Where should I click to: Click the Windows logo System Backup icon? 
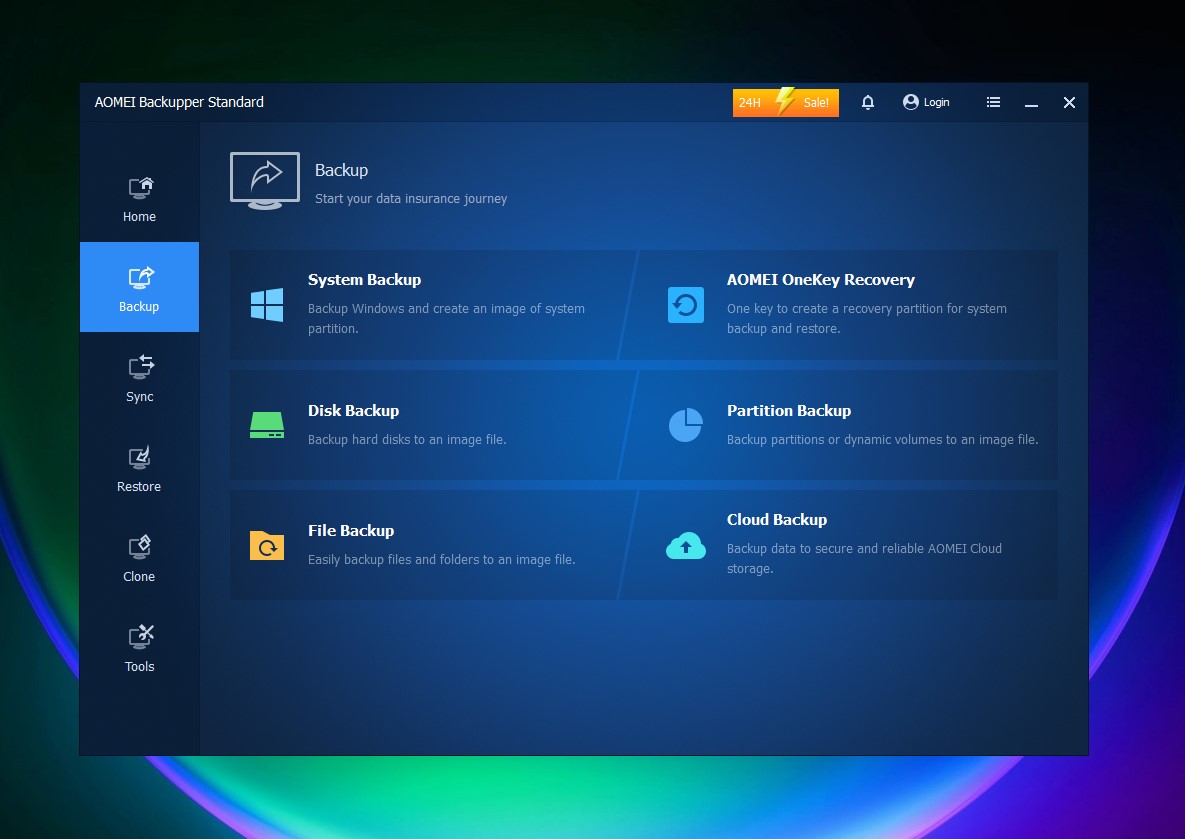pyautogui.click(x=267, y=305)
